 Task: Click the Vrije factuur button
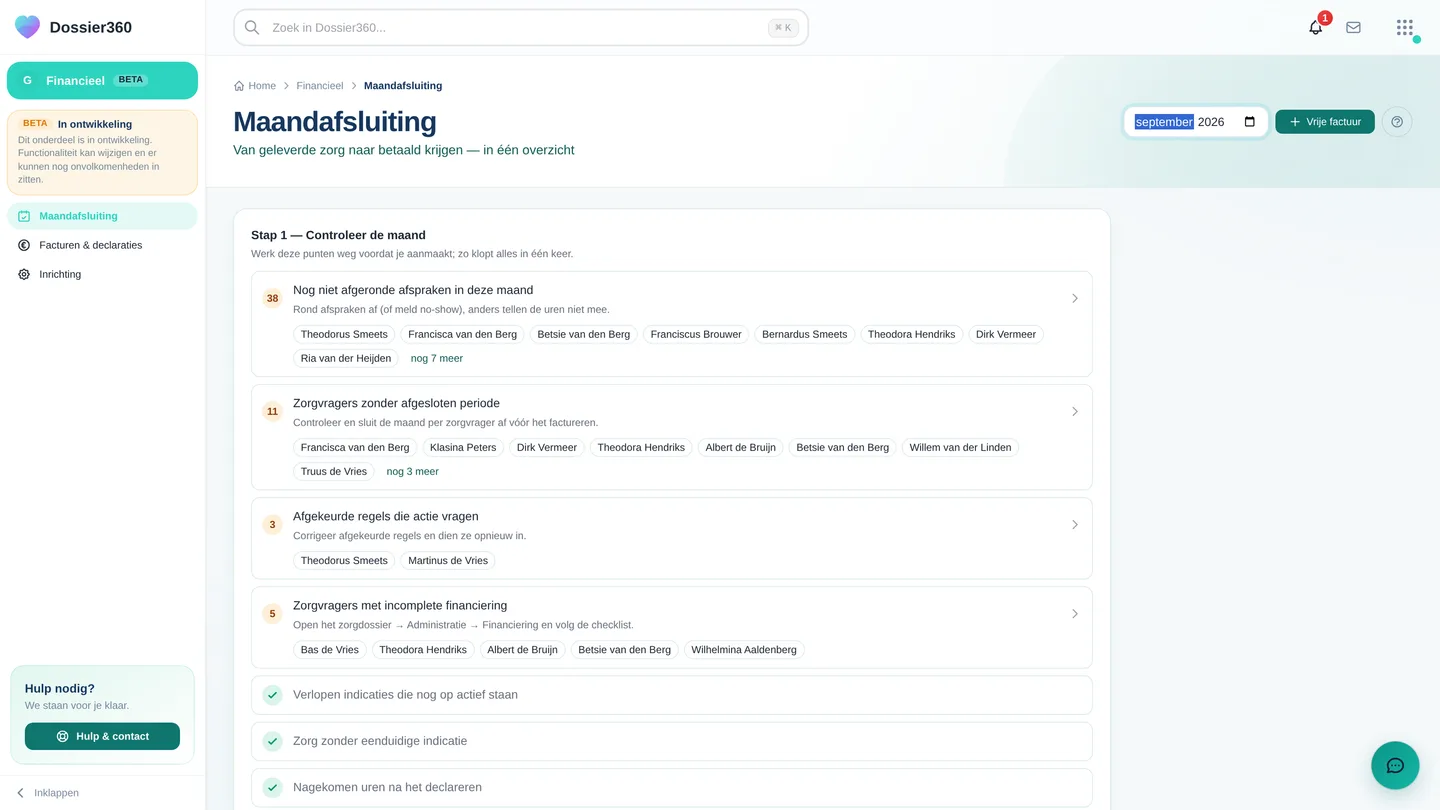pyautogui.click(x=1325, y=122)
